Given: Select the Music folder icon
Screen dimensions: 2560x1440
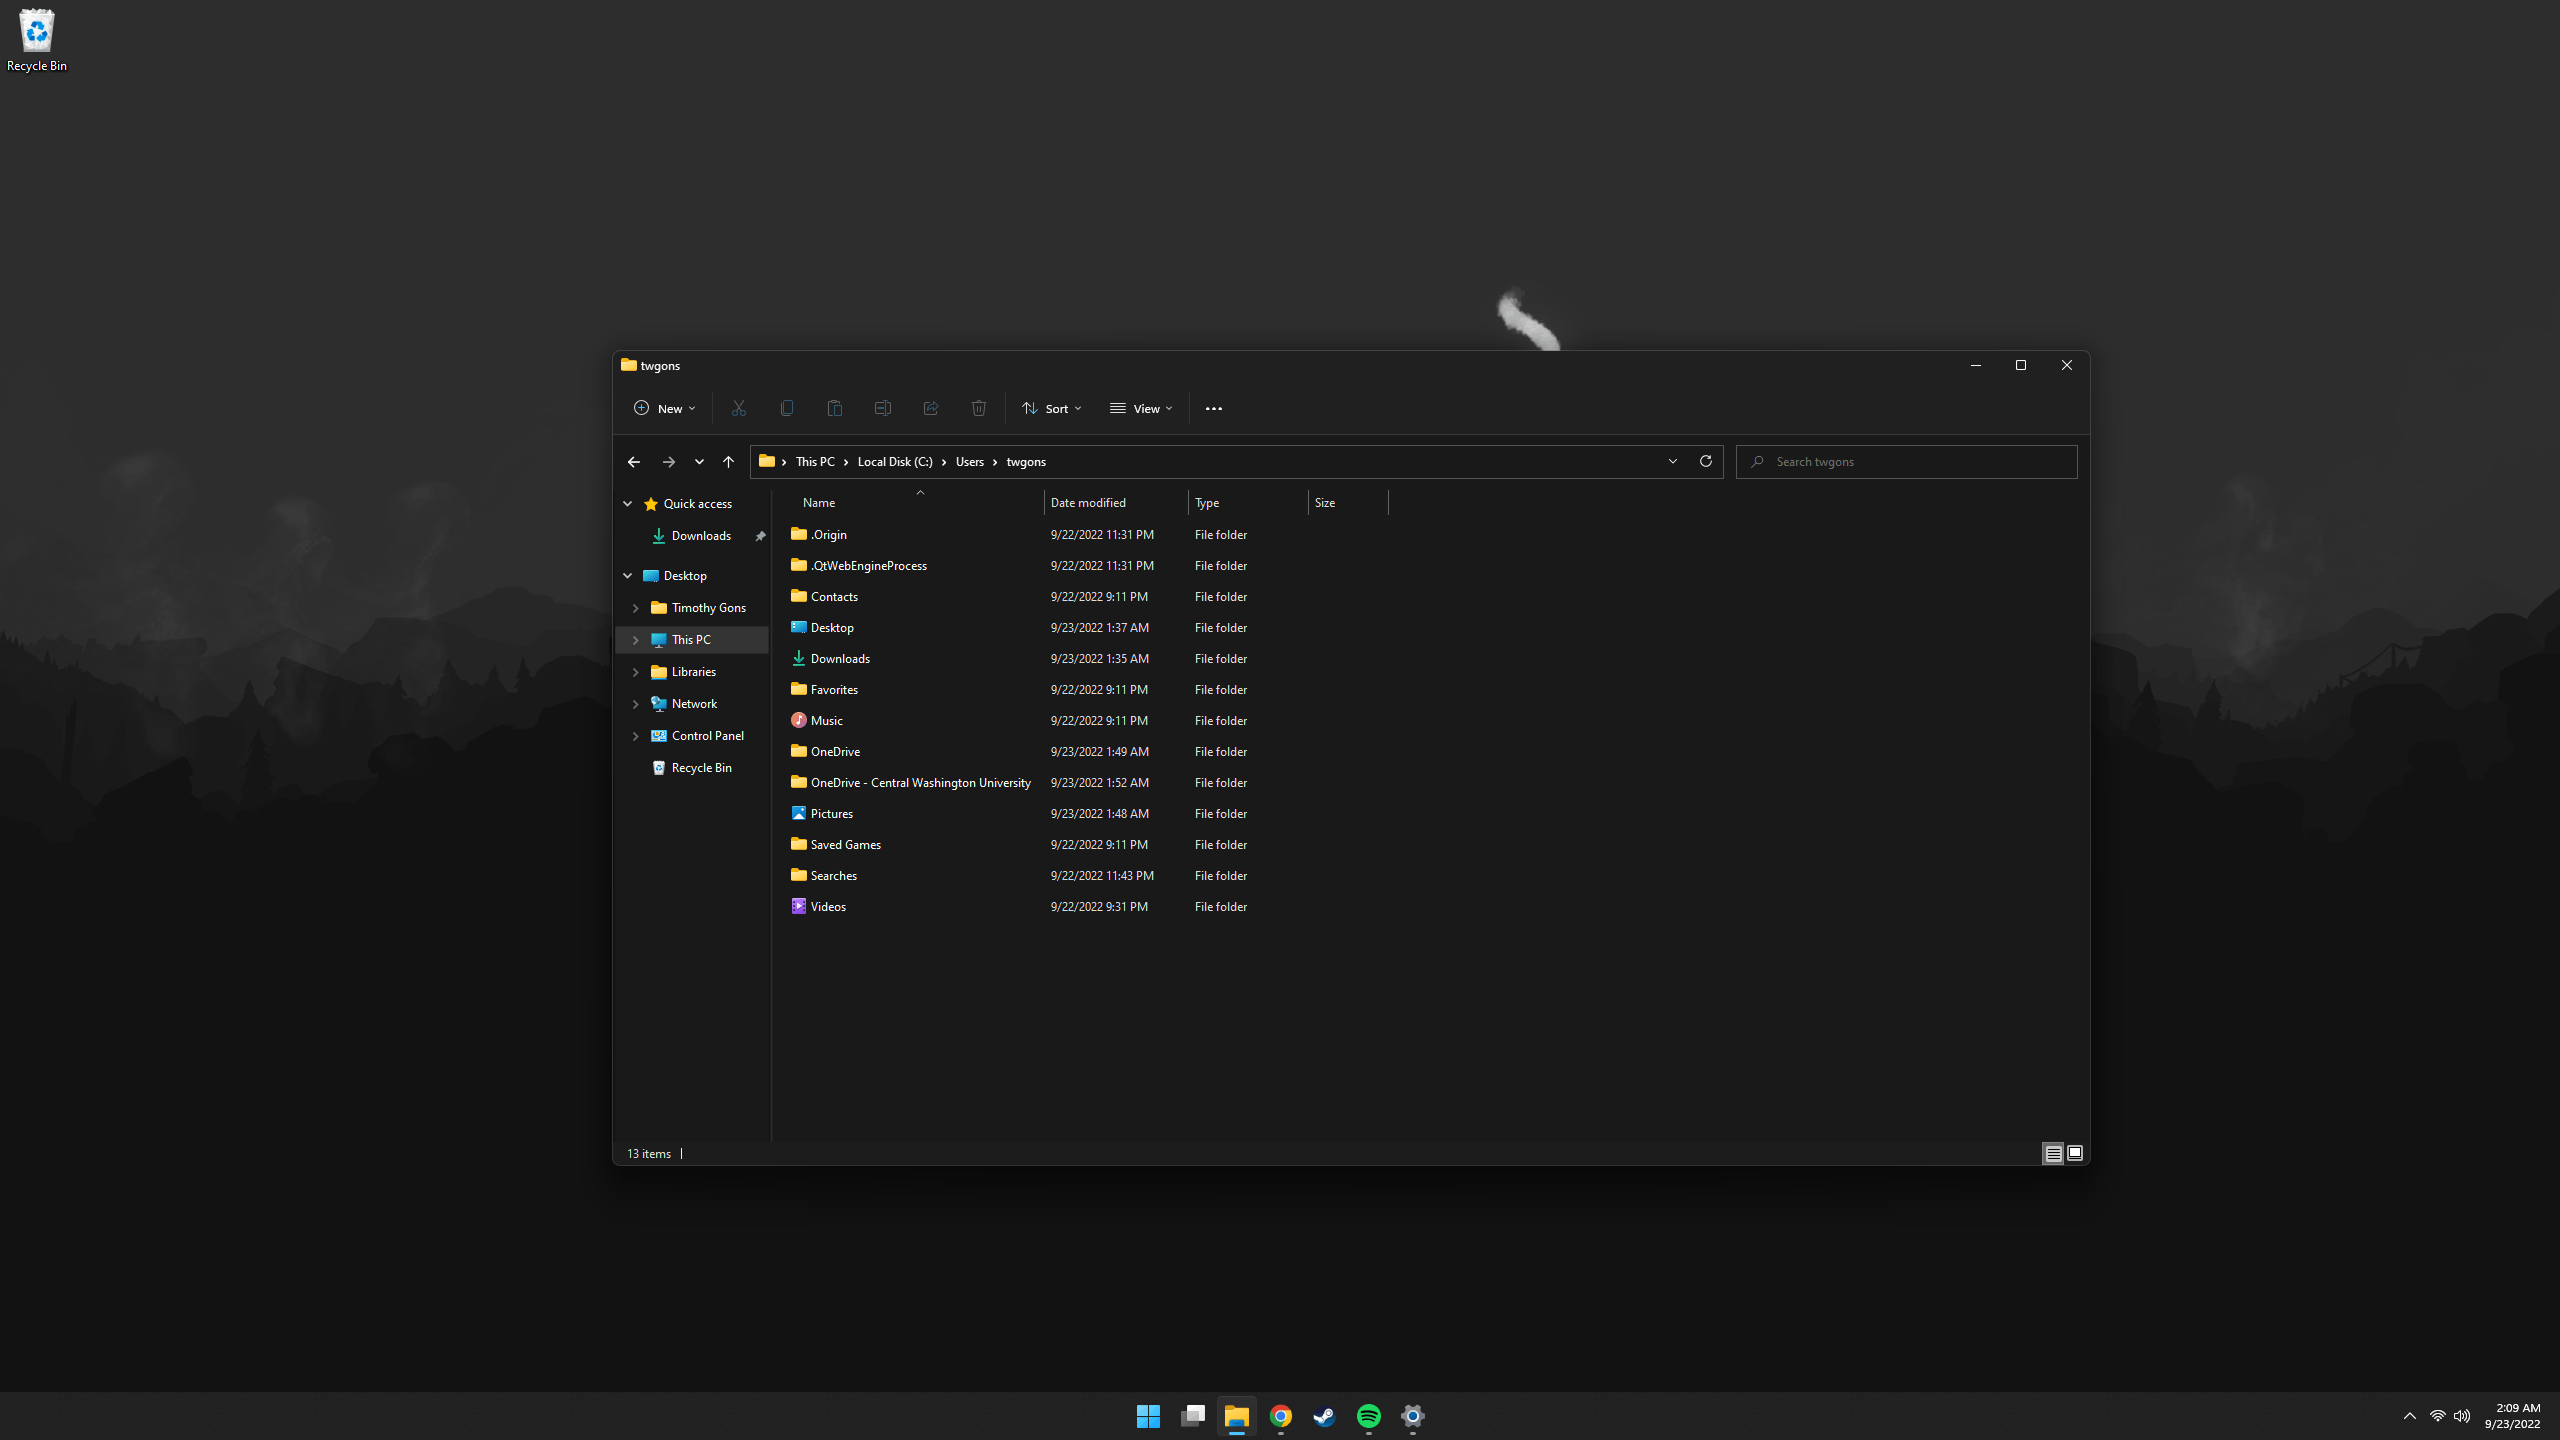Looking at the screenshot, I should [x=799, y=720].
